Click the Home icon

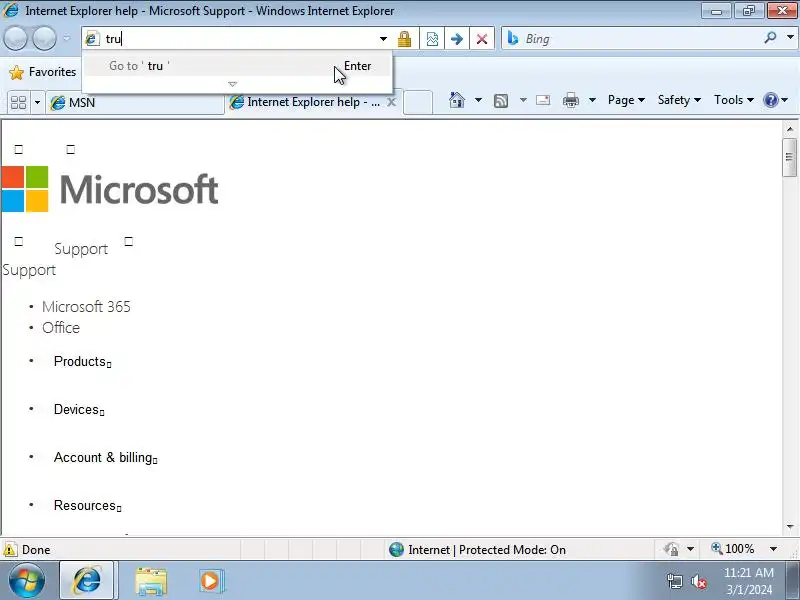[x=457, y=100]
